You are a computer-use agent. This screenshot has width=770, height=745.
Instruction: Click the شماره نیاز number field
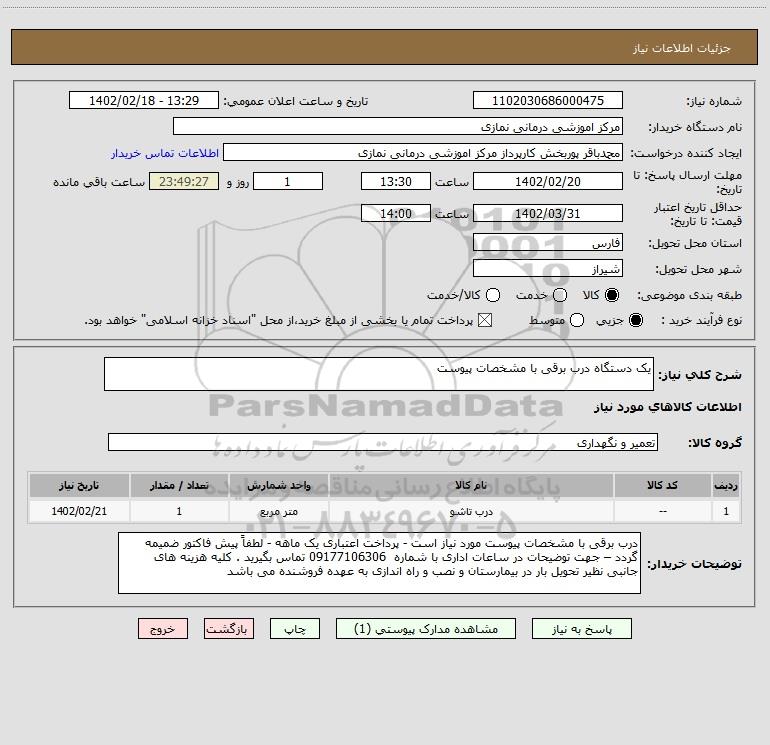click(548, 100)
